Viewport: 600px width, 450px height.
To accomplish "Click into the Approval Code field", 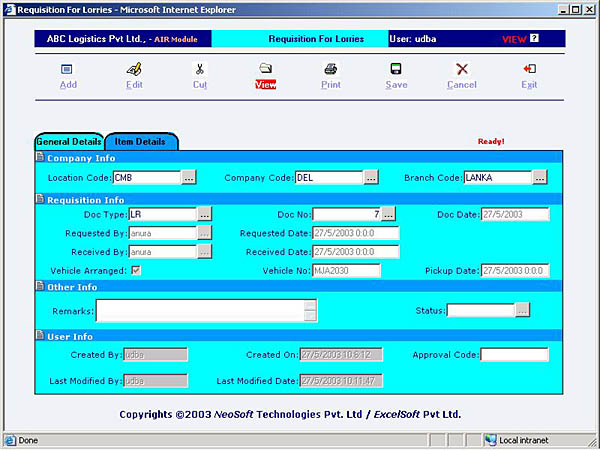I will [514, 354].
